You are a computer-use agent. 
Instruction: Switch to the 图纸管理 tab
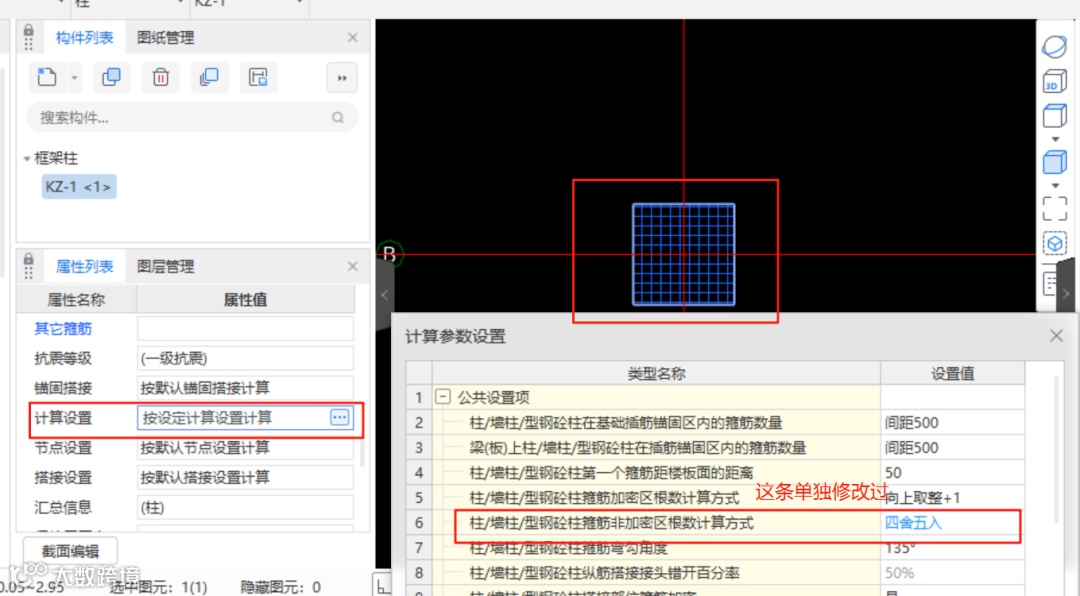(x=165, y=37)
